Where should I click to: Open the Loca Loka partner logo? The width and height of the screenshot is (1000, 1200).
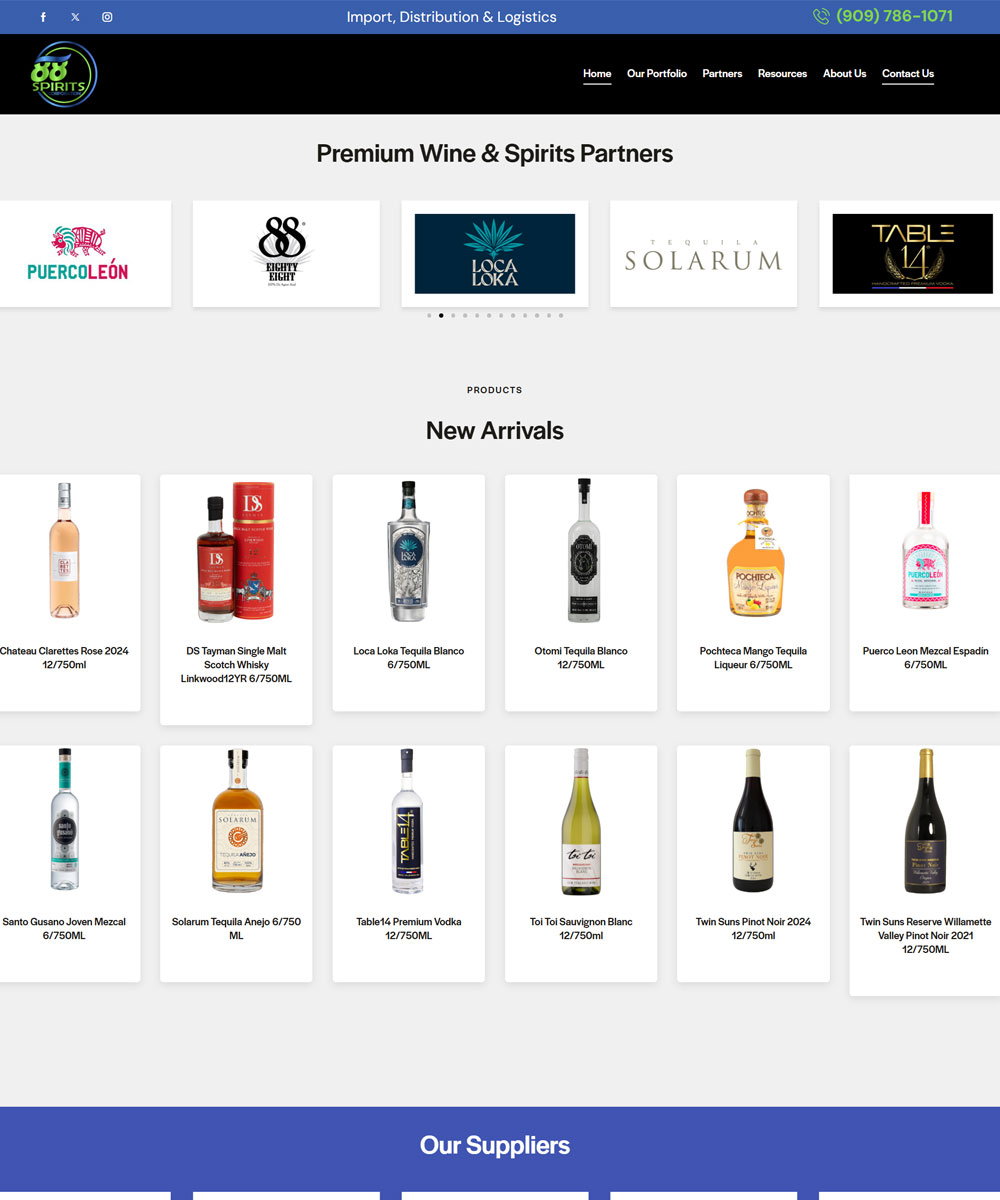tap(495, 254)
